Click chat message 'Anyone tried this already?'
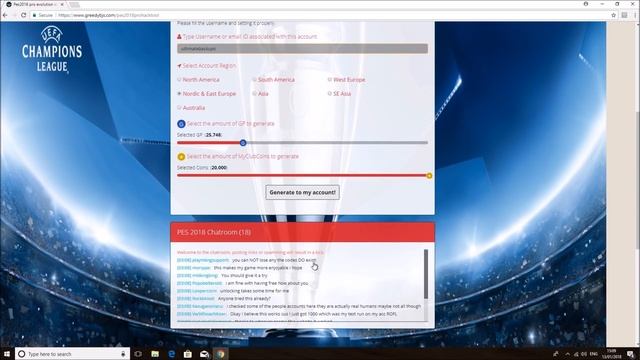 click(x=244, y=298)
